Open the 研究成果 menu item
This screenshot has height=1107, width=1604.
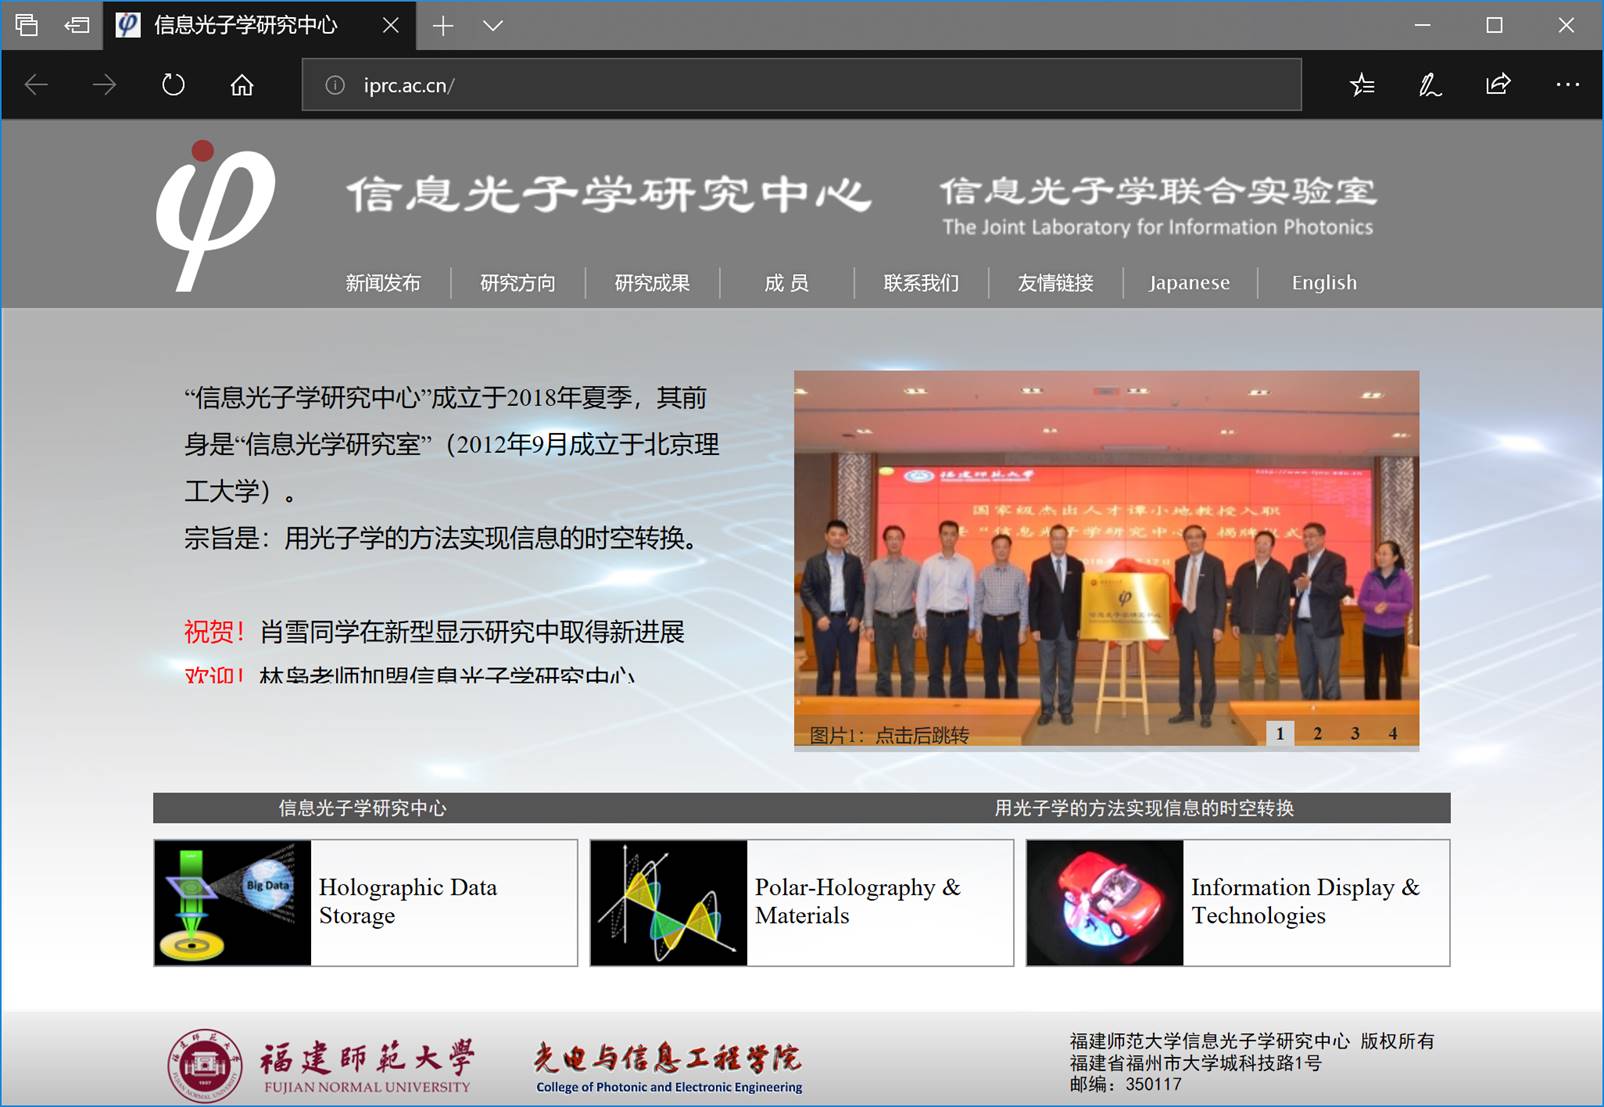[652, 283]
